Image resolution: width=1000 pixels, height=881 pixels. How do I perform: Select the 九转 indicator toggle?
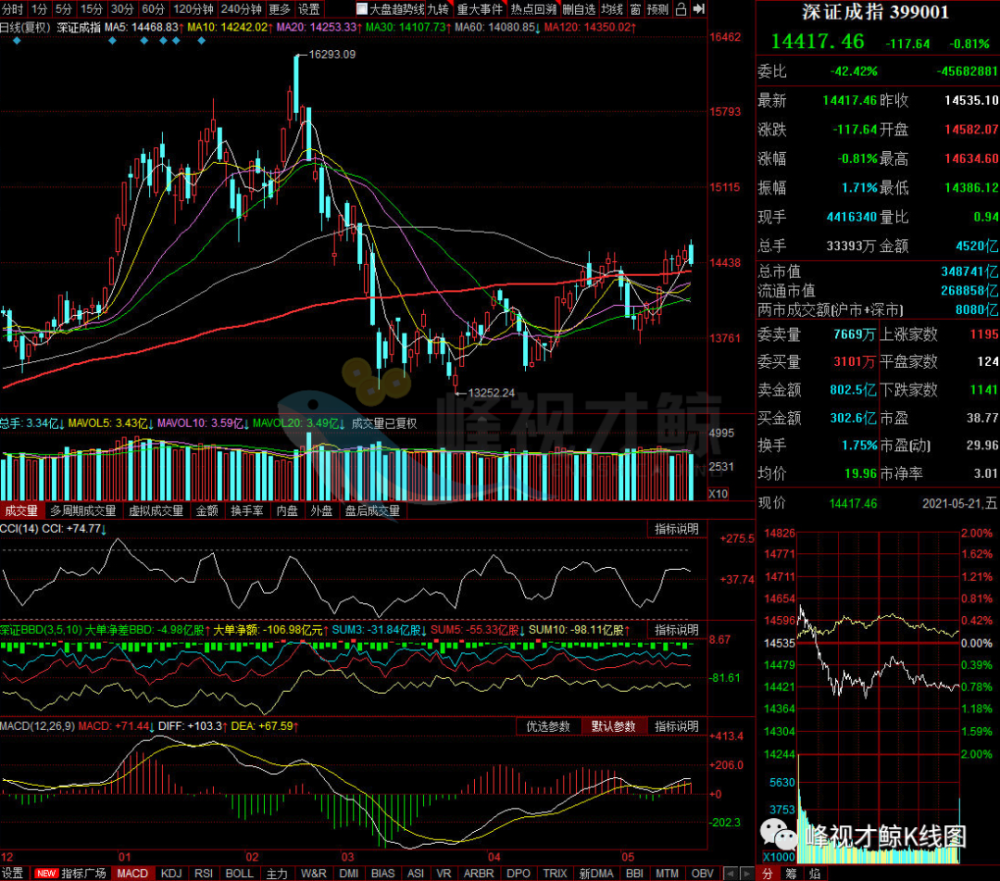click(438, 9)
